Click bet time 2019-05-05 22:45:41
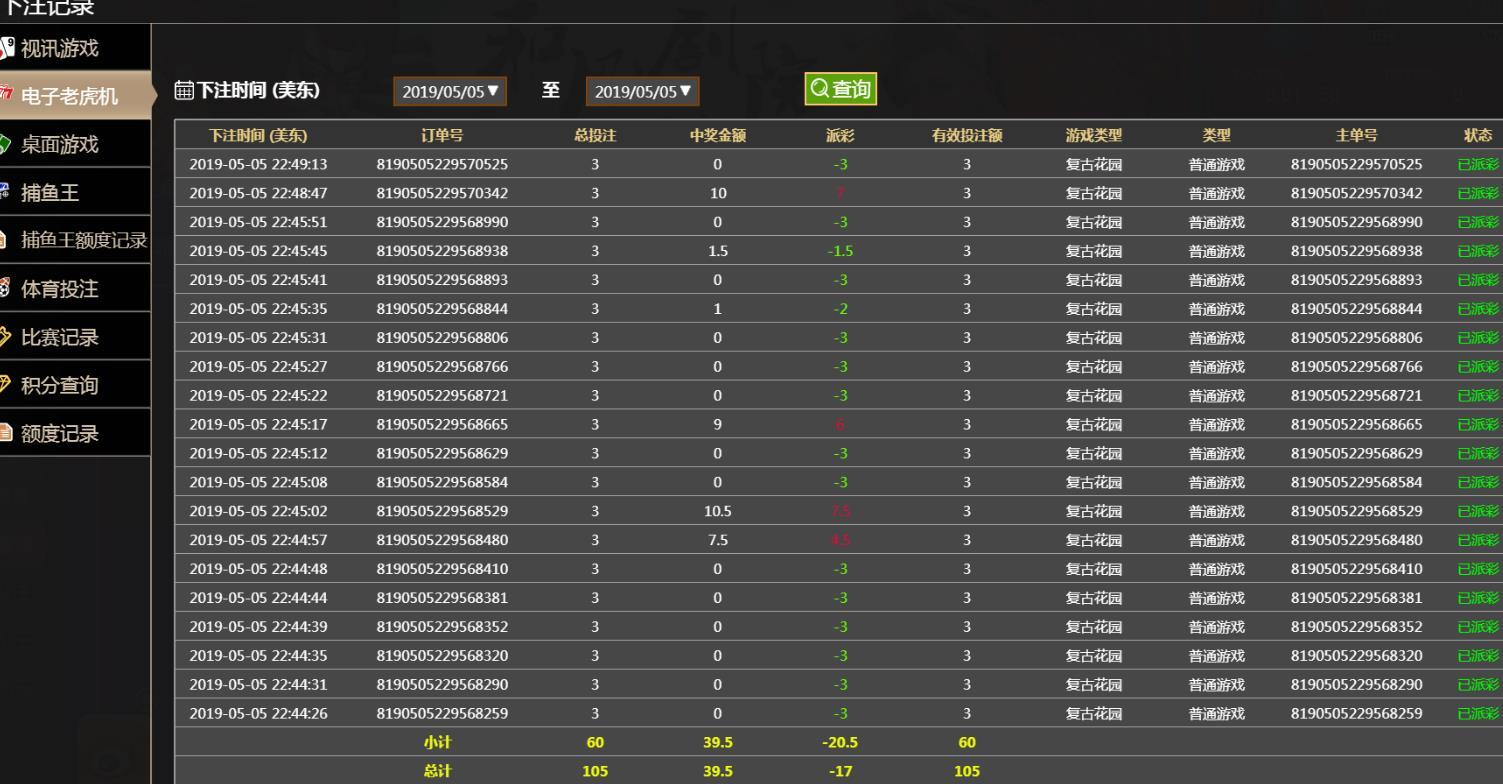The height and width of the screenshot is (784, 1503). (258, 280)
